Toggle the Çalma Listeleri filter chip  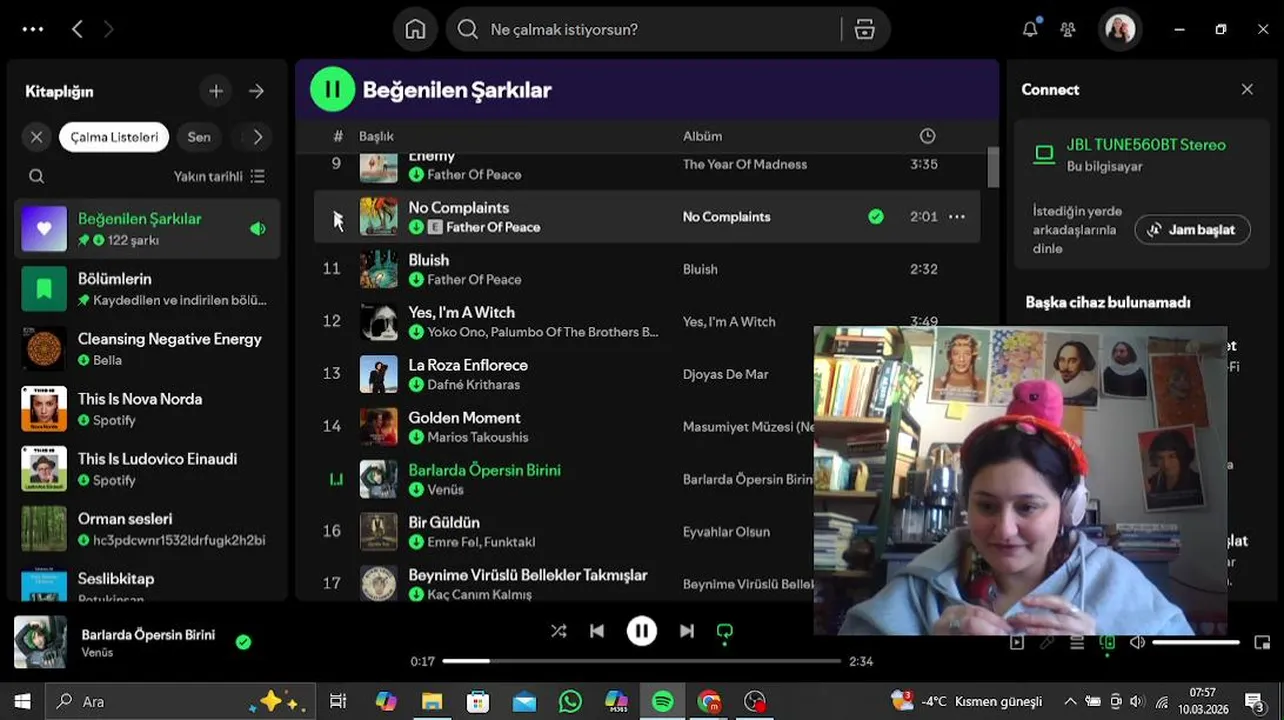click(x=114, y=137)
